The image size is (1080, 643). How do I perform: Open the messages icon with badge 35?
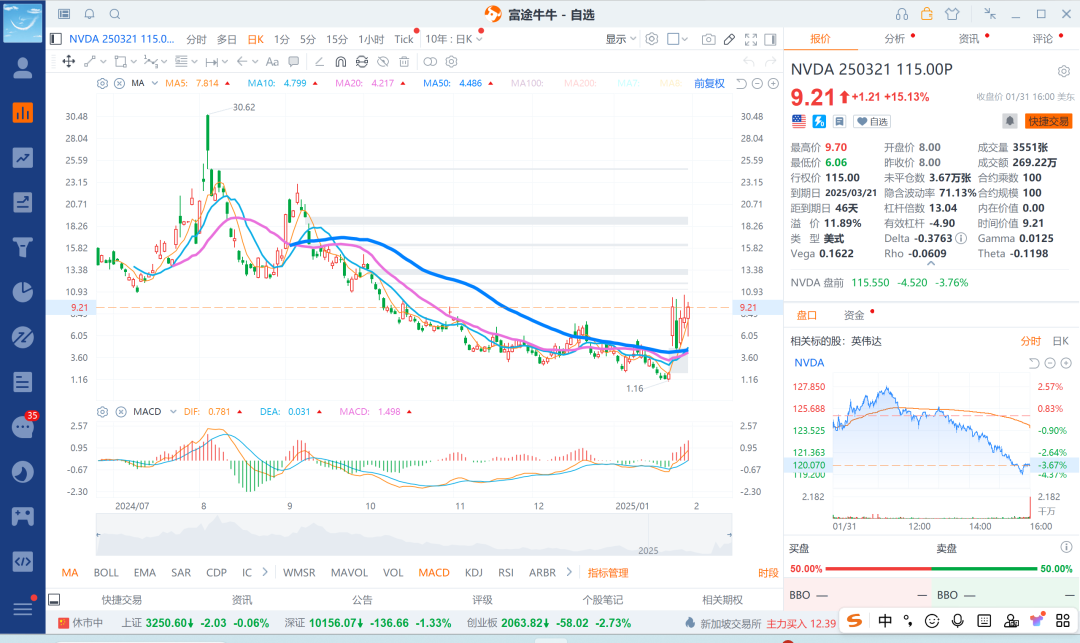pos(23,427)
